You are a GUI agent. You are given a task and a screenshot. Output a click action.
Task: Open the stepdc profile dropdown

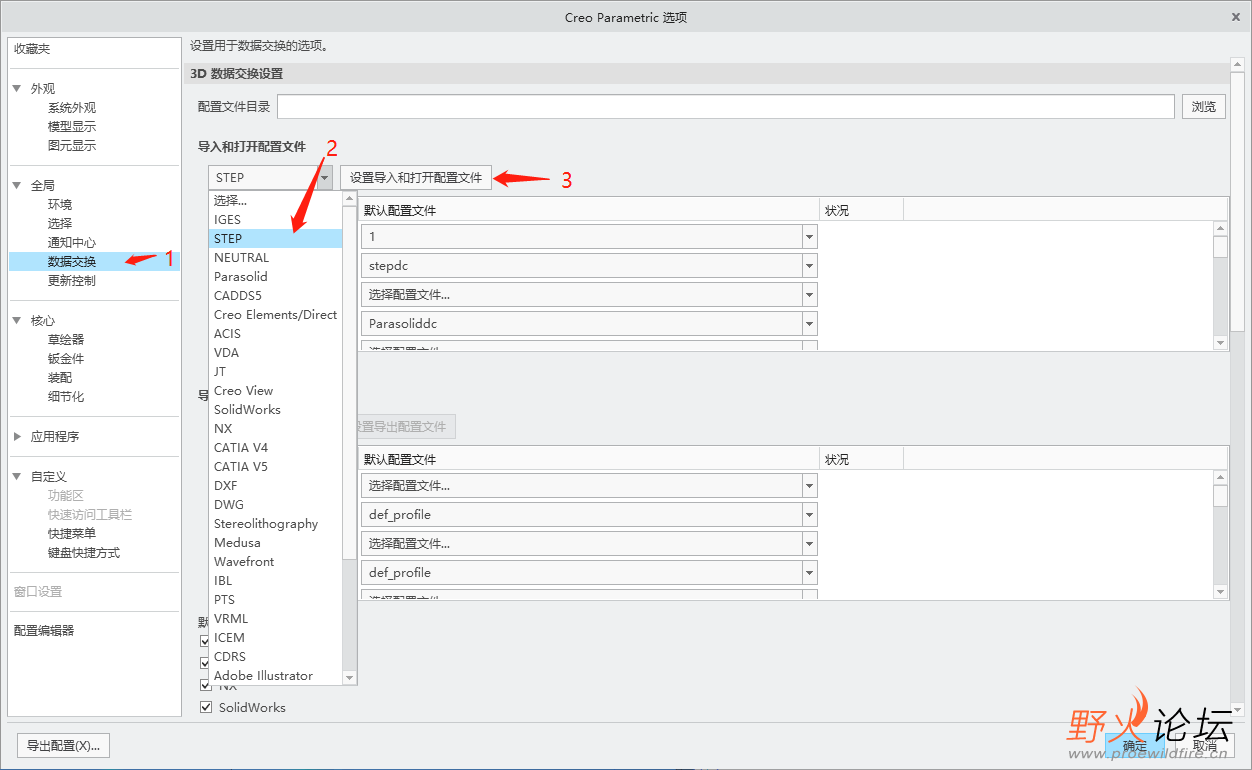809,266
